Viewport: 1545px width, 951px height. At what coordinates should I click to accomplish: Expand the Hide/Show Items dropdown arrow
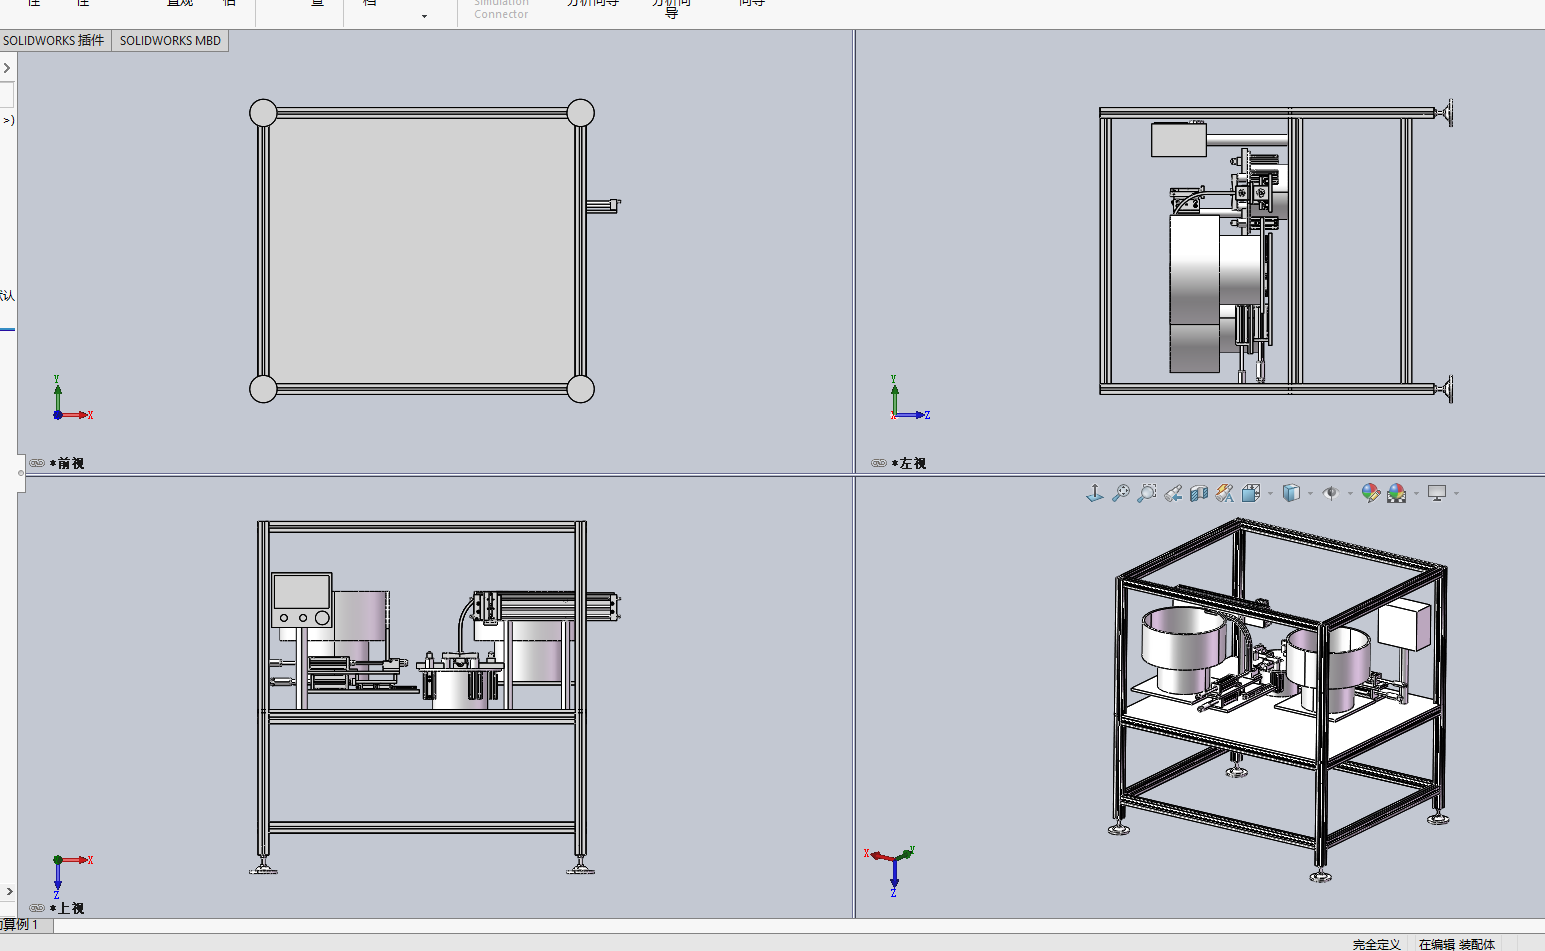pyautogui.click(x=1350, y=494)
